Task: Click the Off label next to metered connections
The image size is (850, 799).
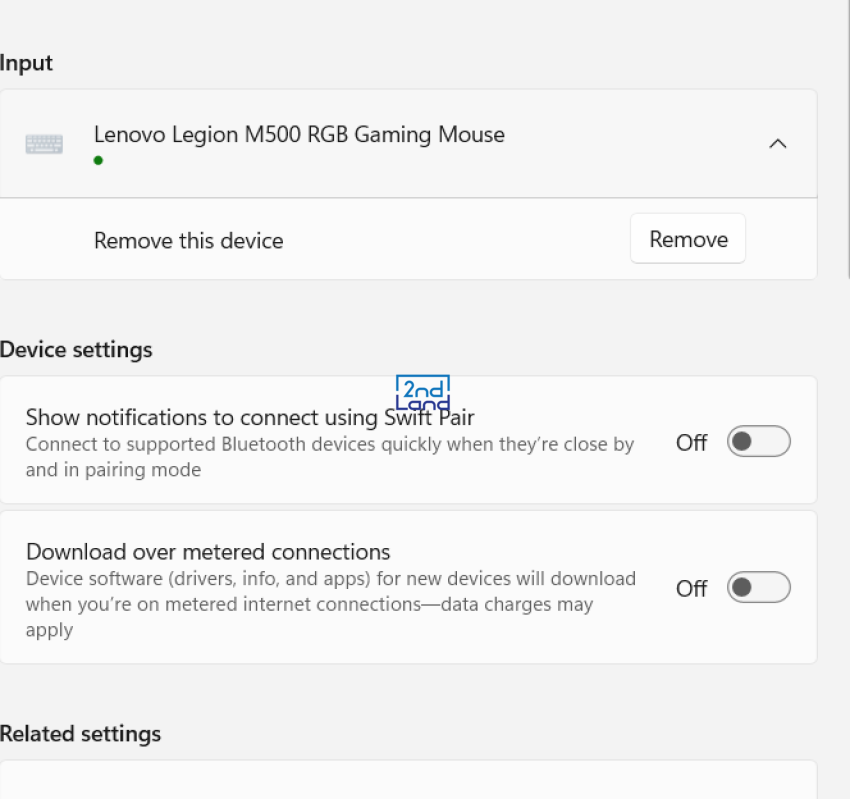Action: [x=691, y=588]
